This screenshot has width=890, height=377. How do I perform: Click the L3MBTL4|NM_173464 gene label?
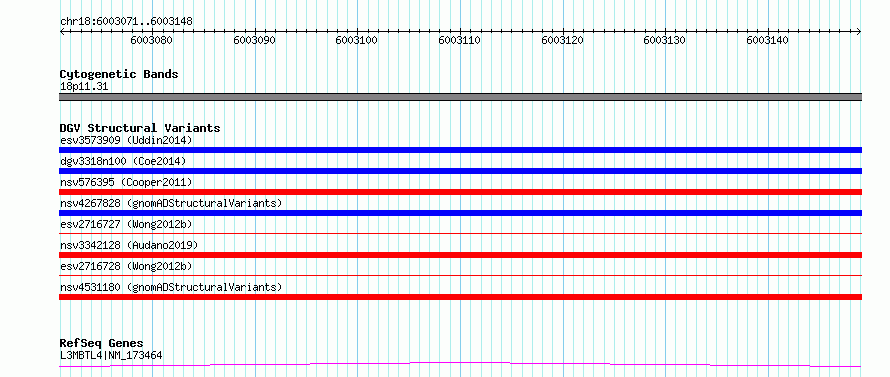click(x=111, y=356)
